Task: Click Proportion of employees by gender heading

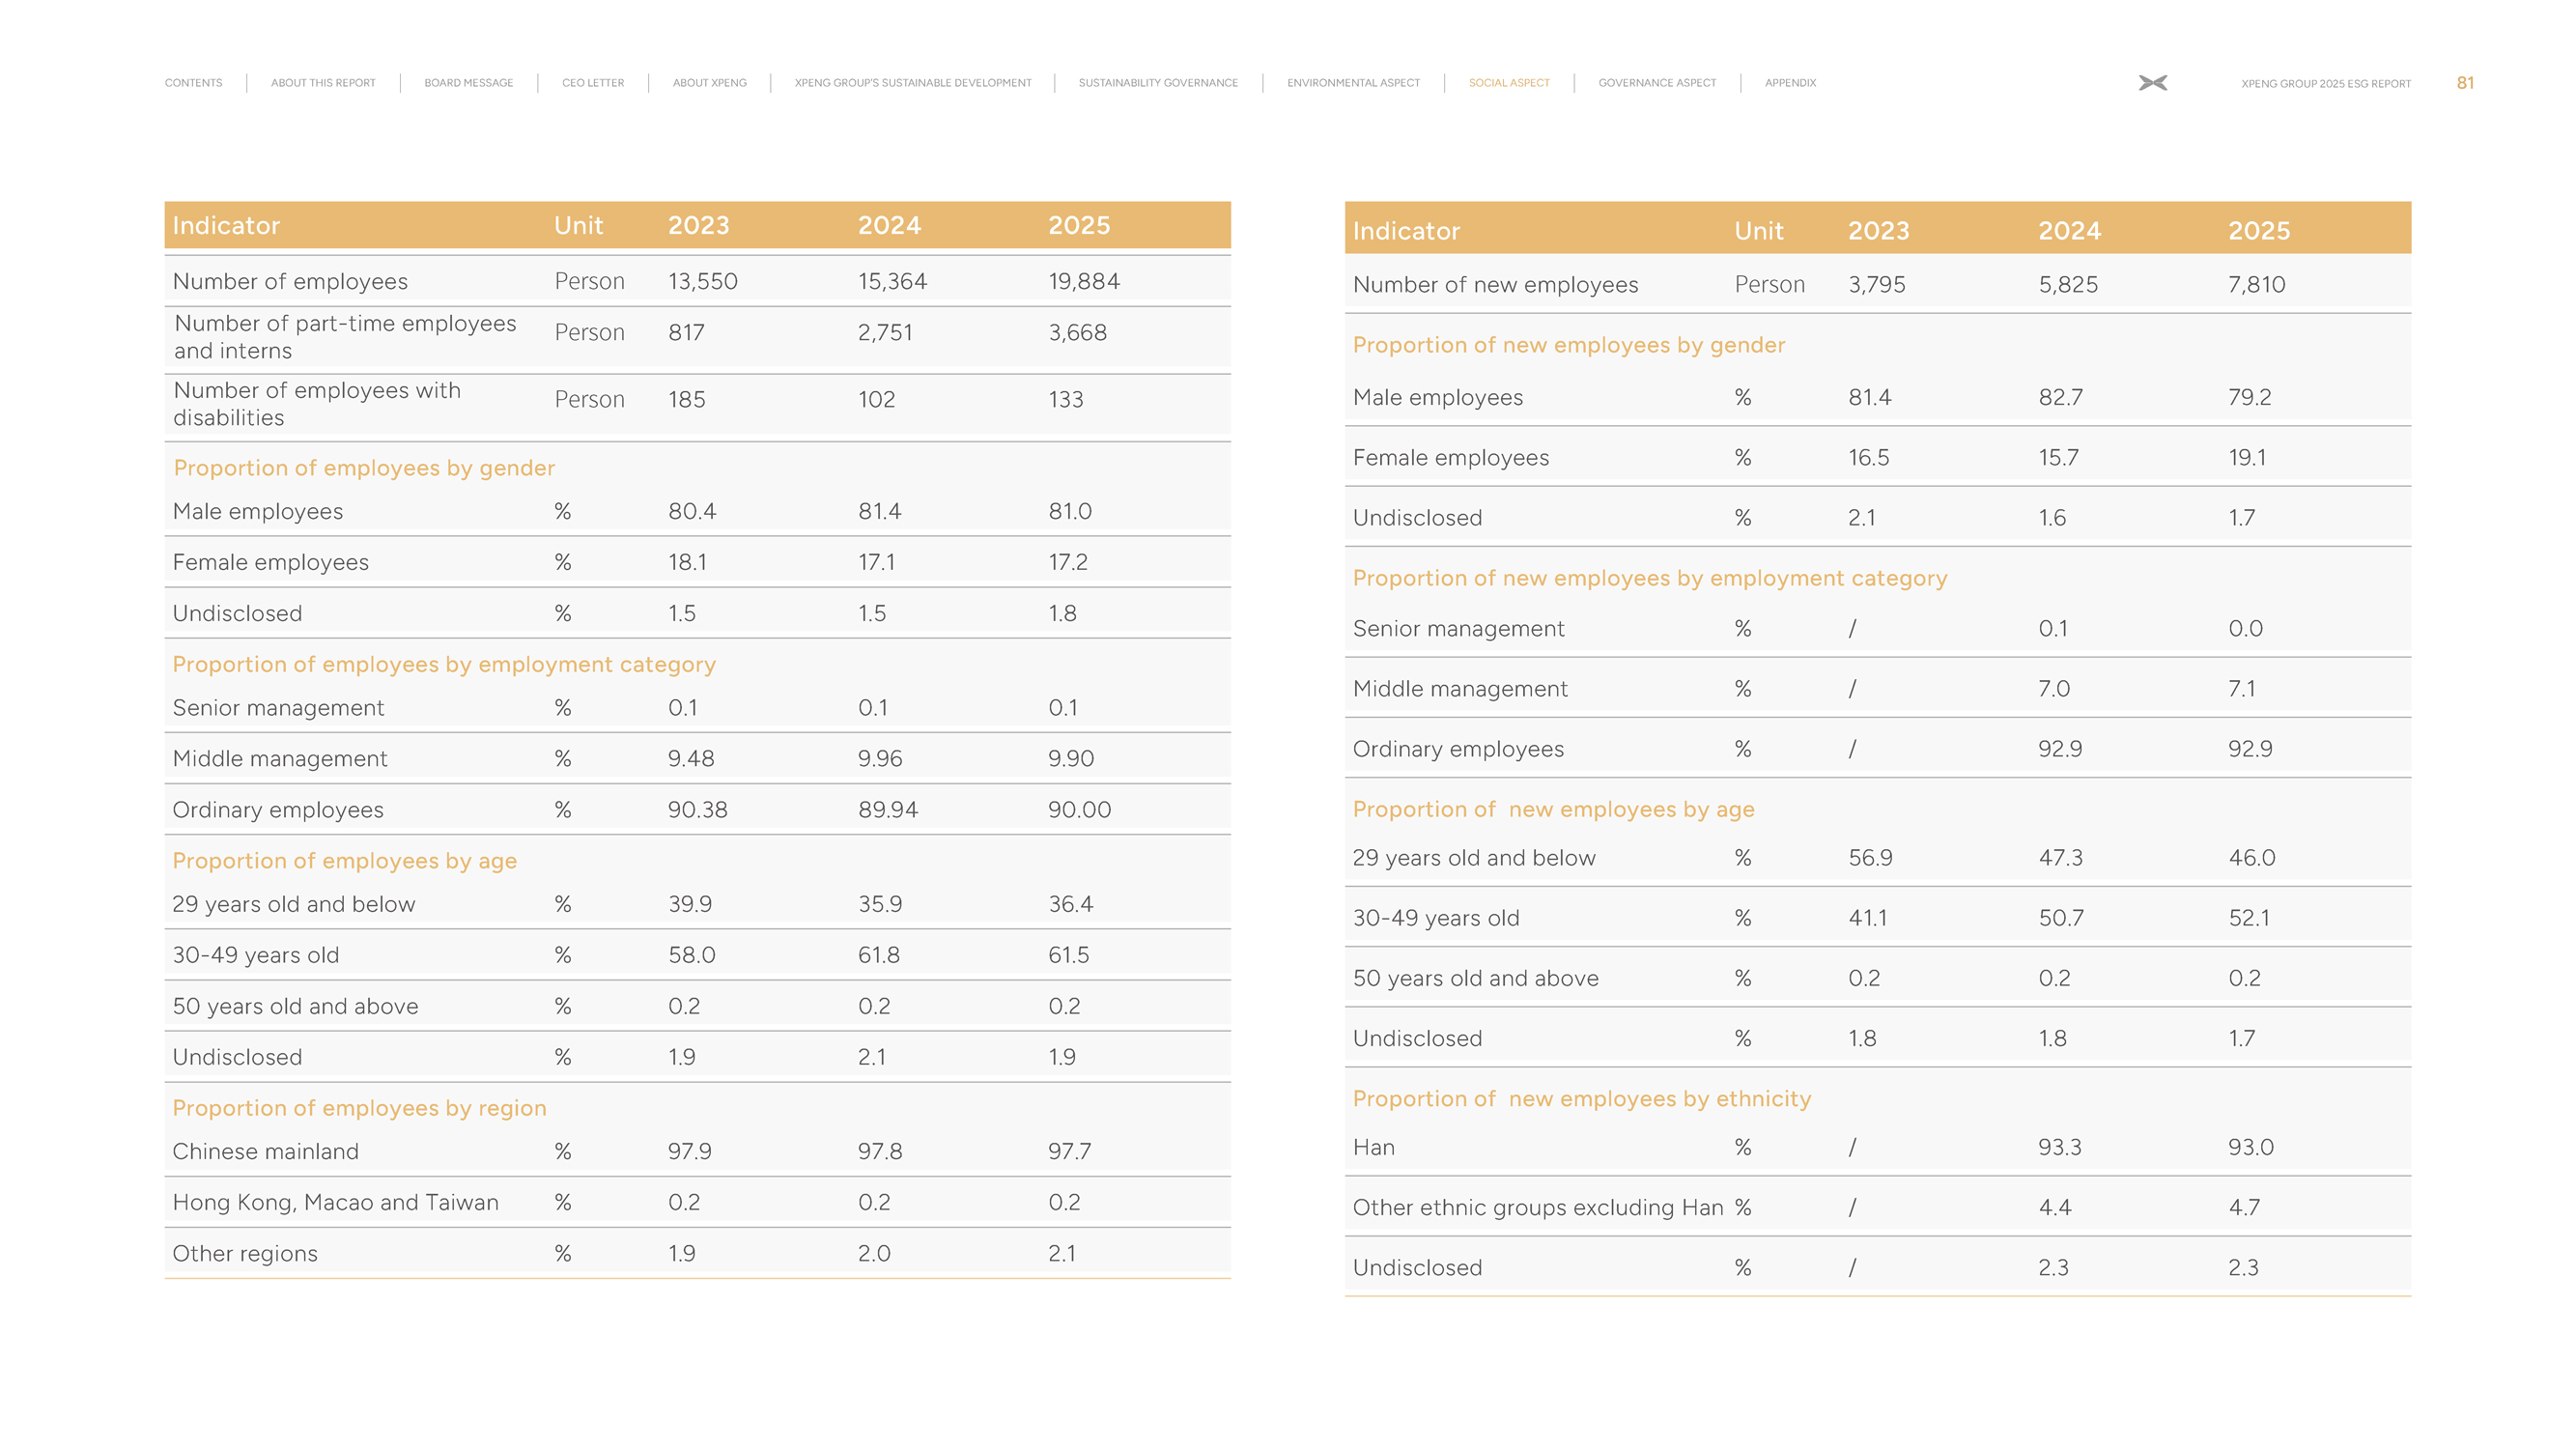Action: (363, 468)
